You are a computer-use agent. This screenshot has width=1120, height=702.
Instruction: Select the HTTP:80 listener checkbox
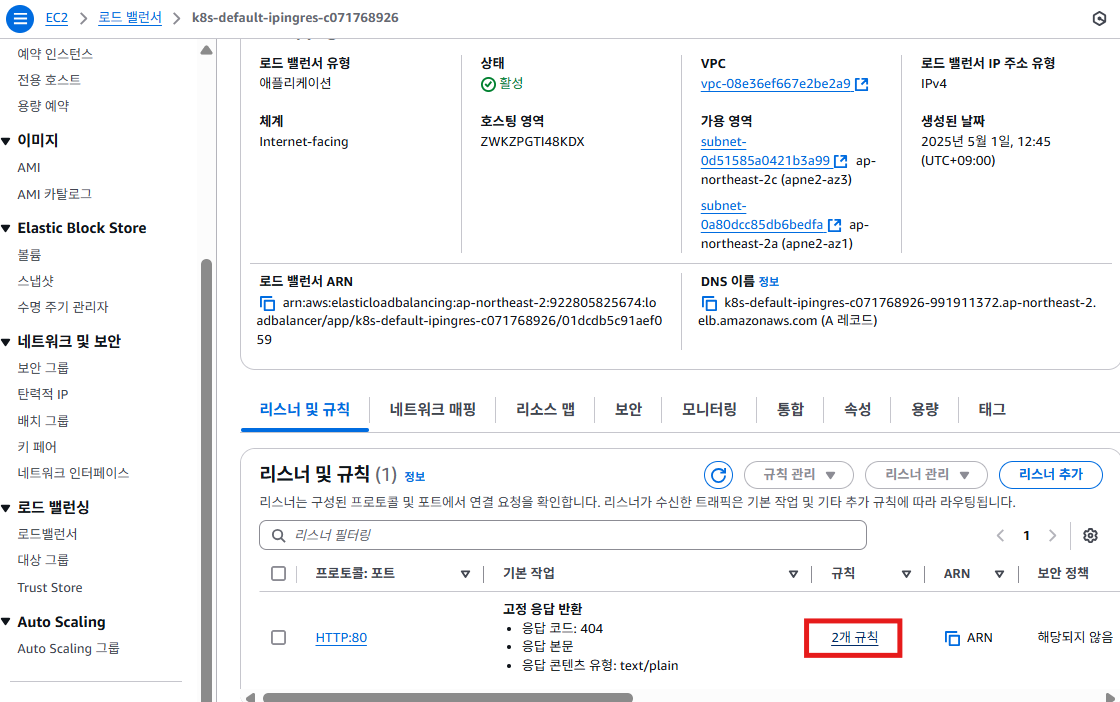pyautogui.click(x=279, y=638)
